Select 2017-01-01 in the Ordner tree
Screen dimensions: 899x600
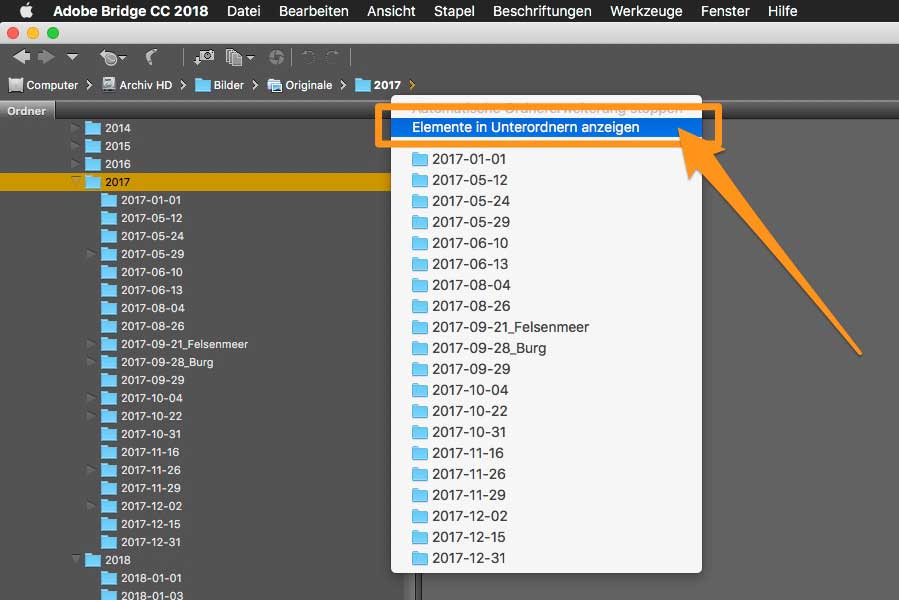[x=141, y=200]
